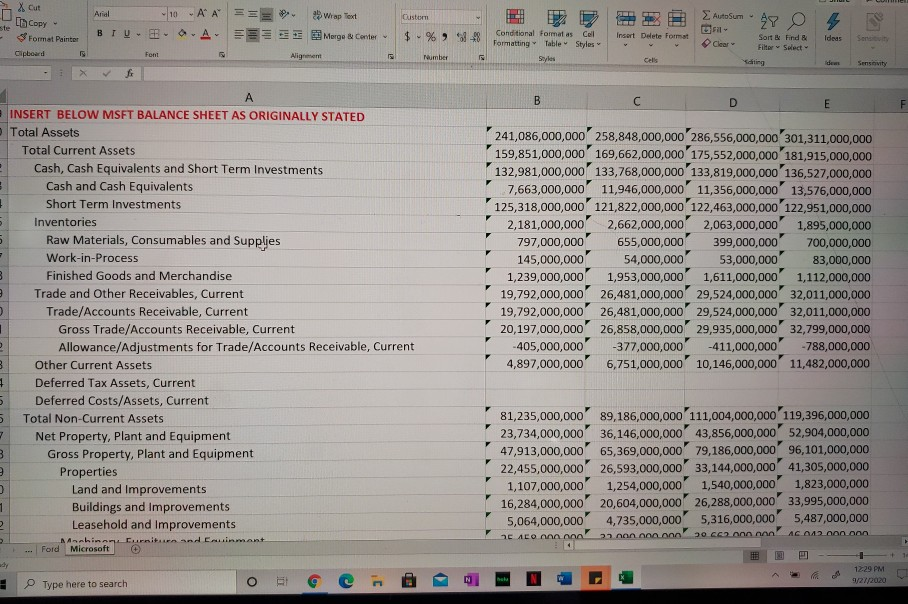Open the font size 10 dropdown
908x604 pixels.
click(x=191, y=14)
